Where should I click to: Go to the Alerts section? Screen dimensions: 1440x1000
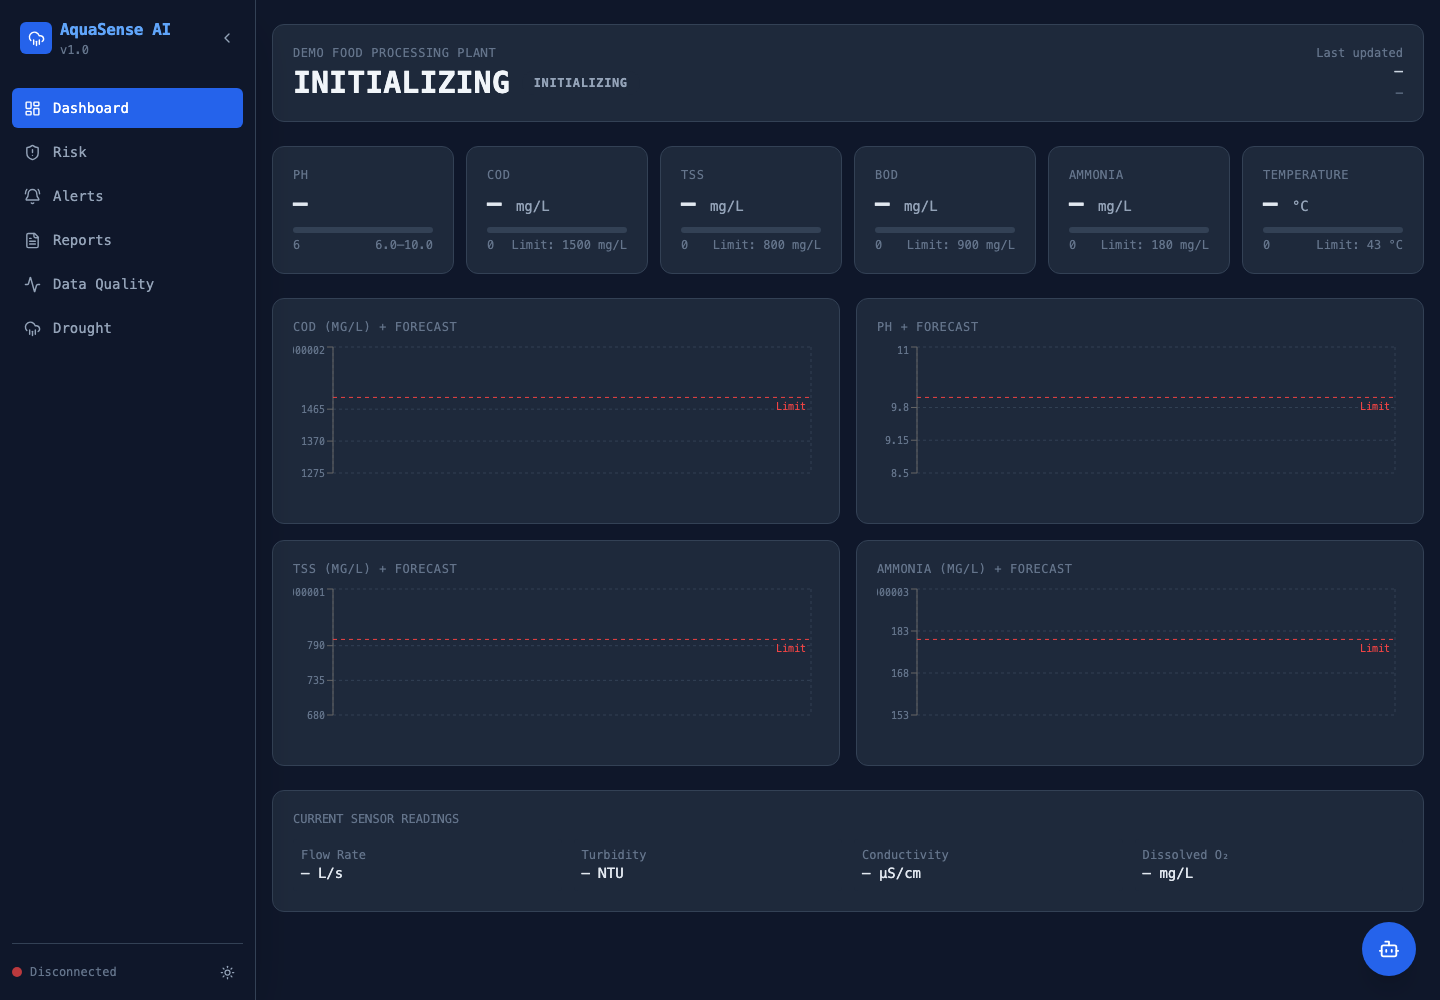tap(127, 196)
